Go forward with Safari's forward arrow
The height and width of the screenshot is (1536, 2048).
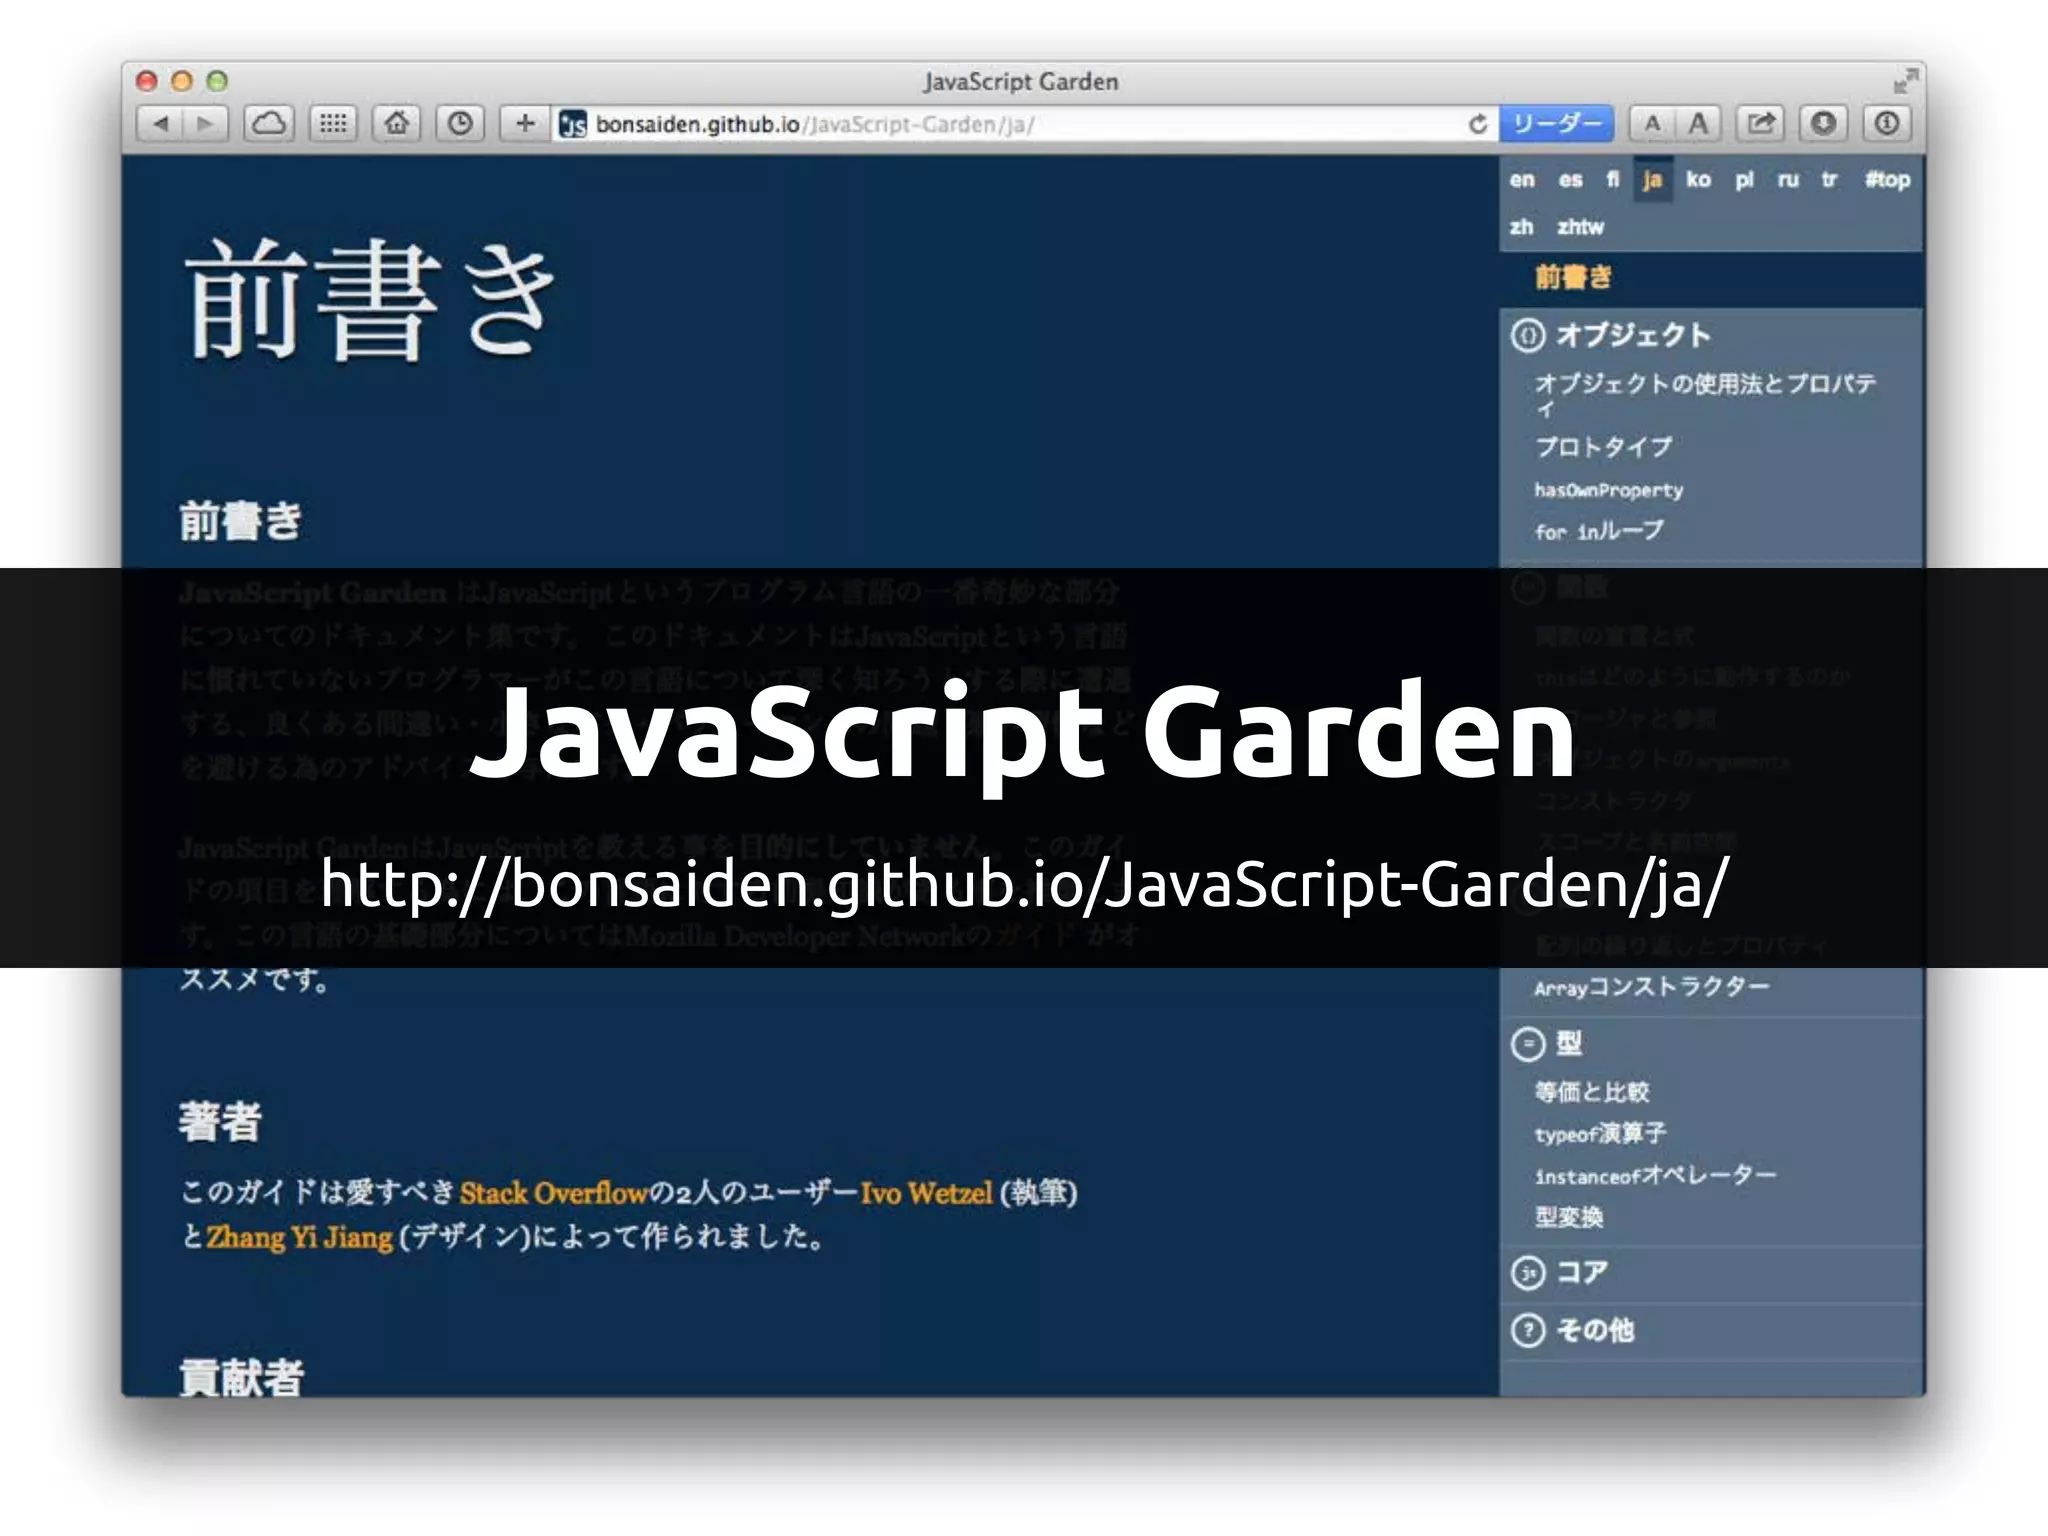pos(206,124)
